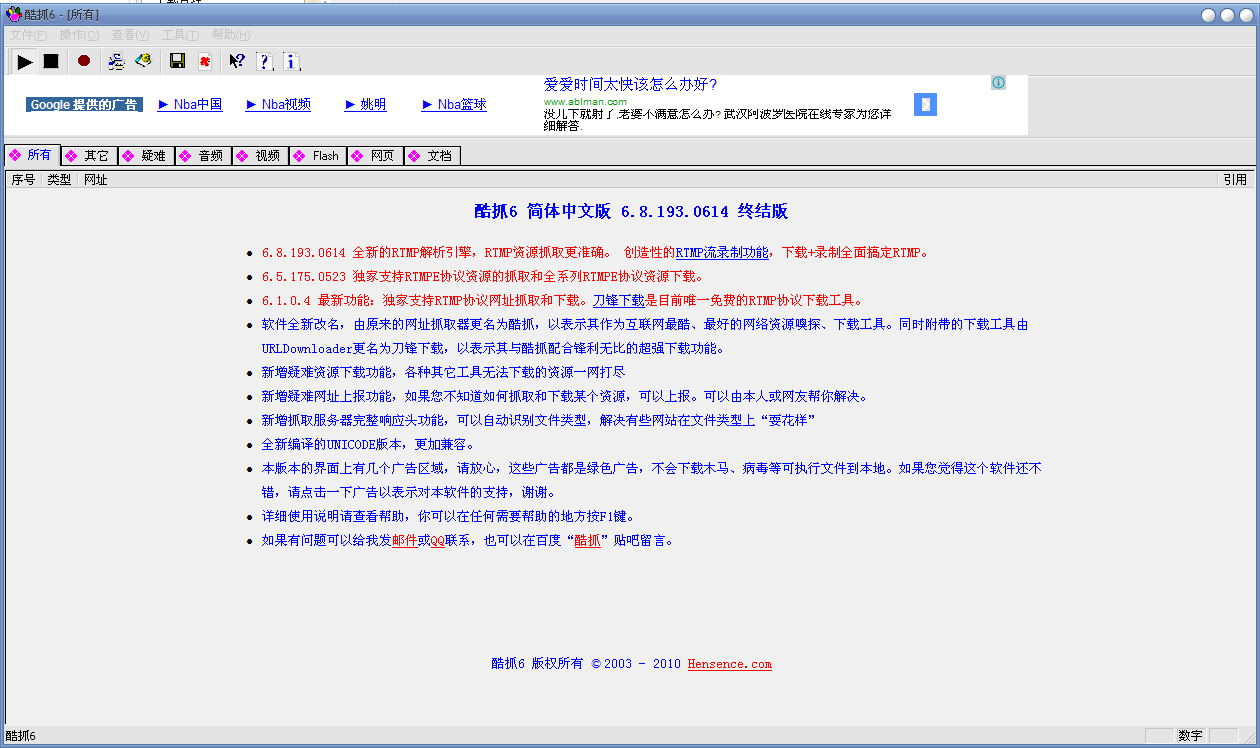Open the About info 'i' icon
This screenshot has width=1260, height=748.
pos(291,62)
